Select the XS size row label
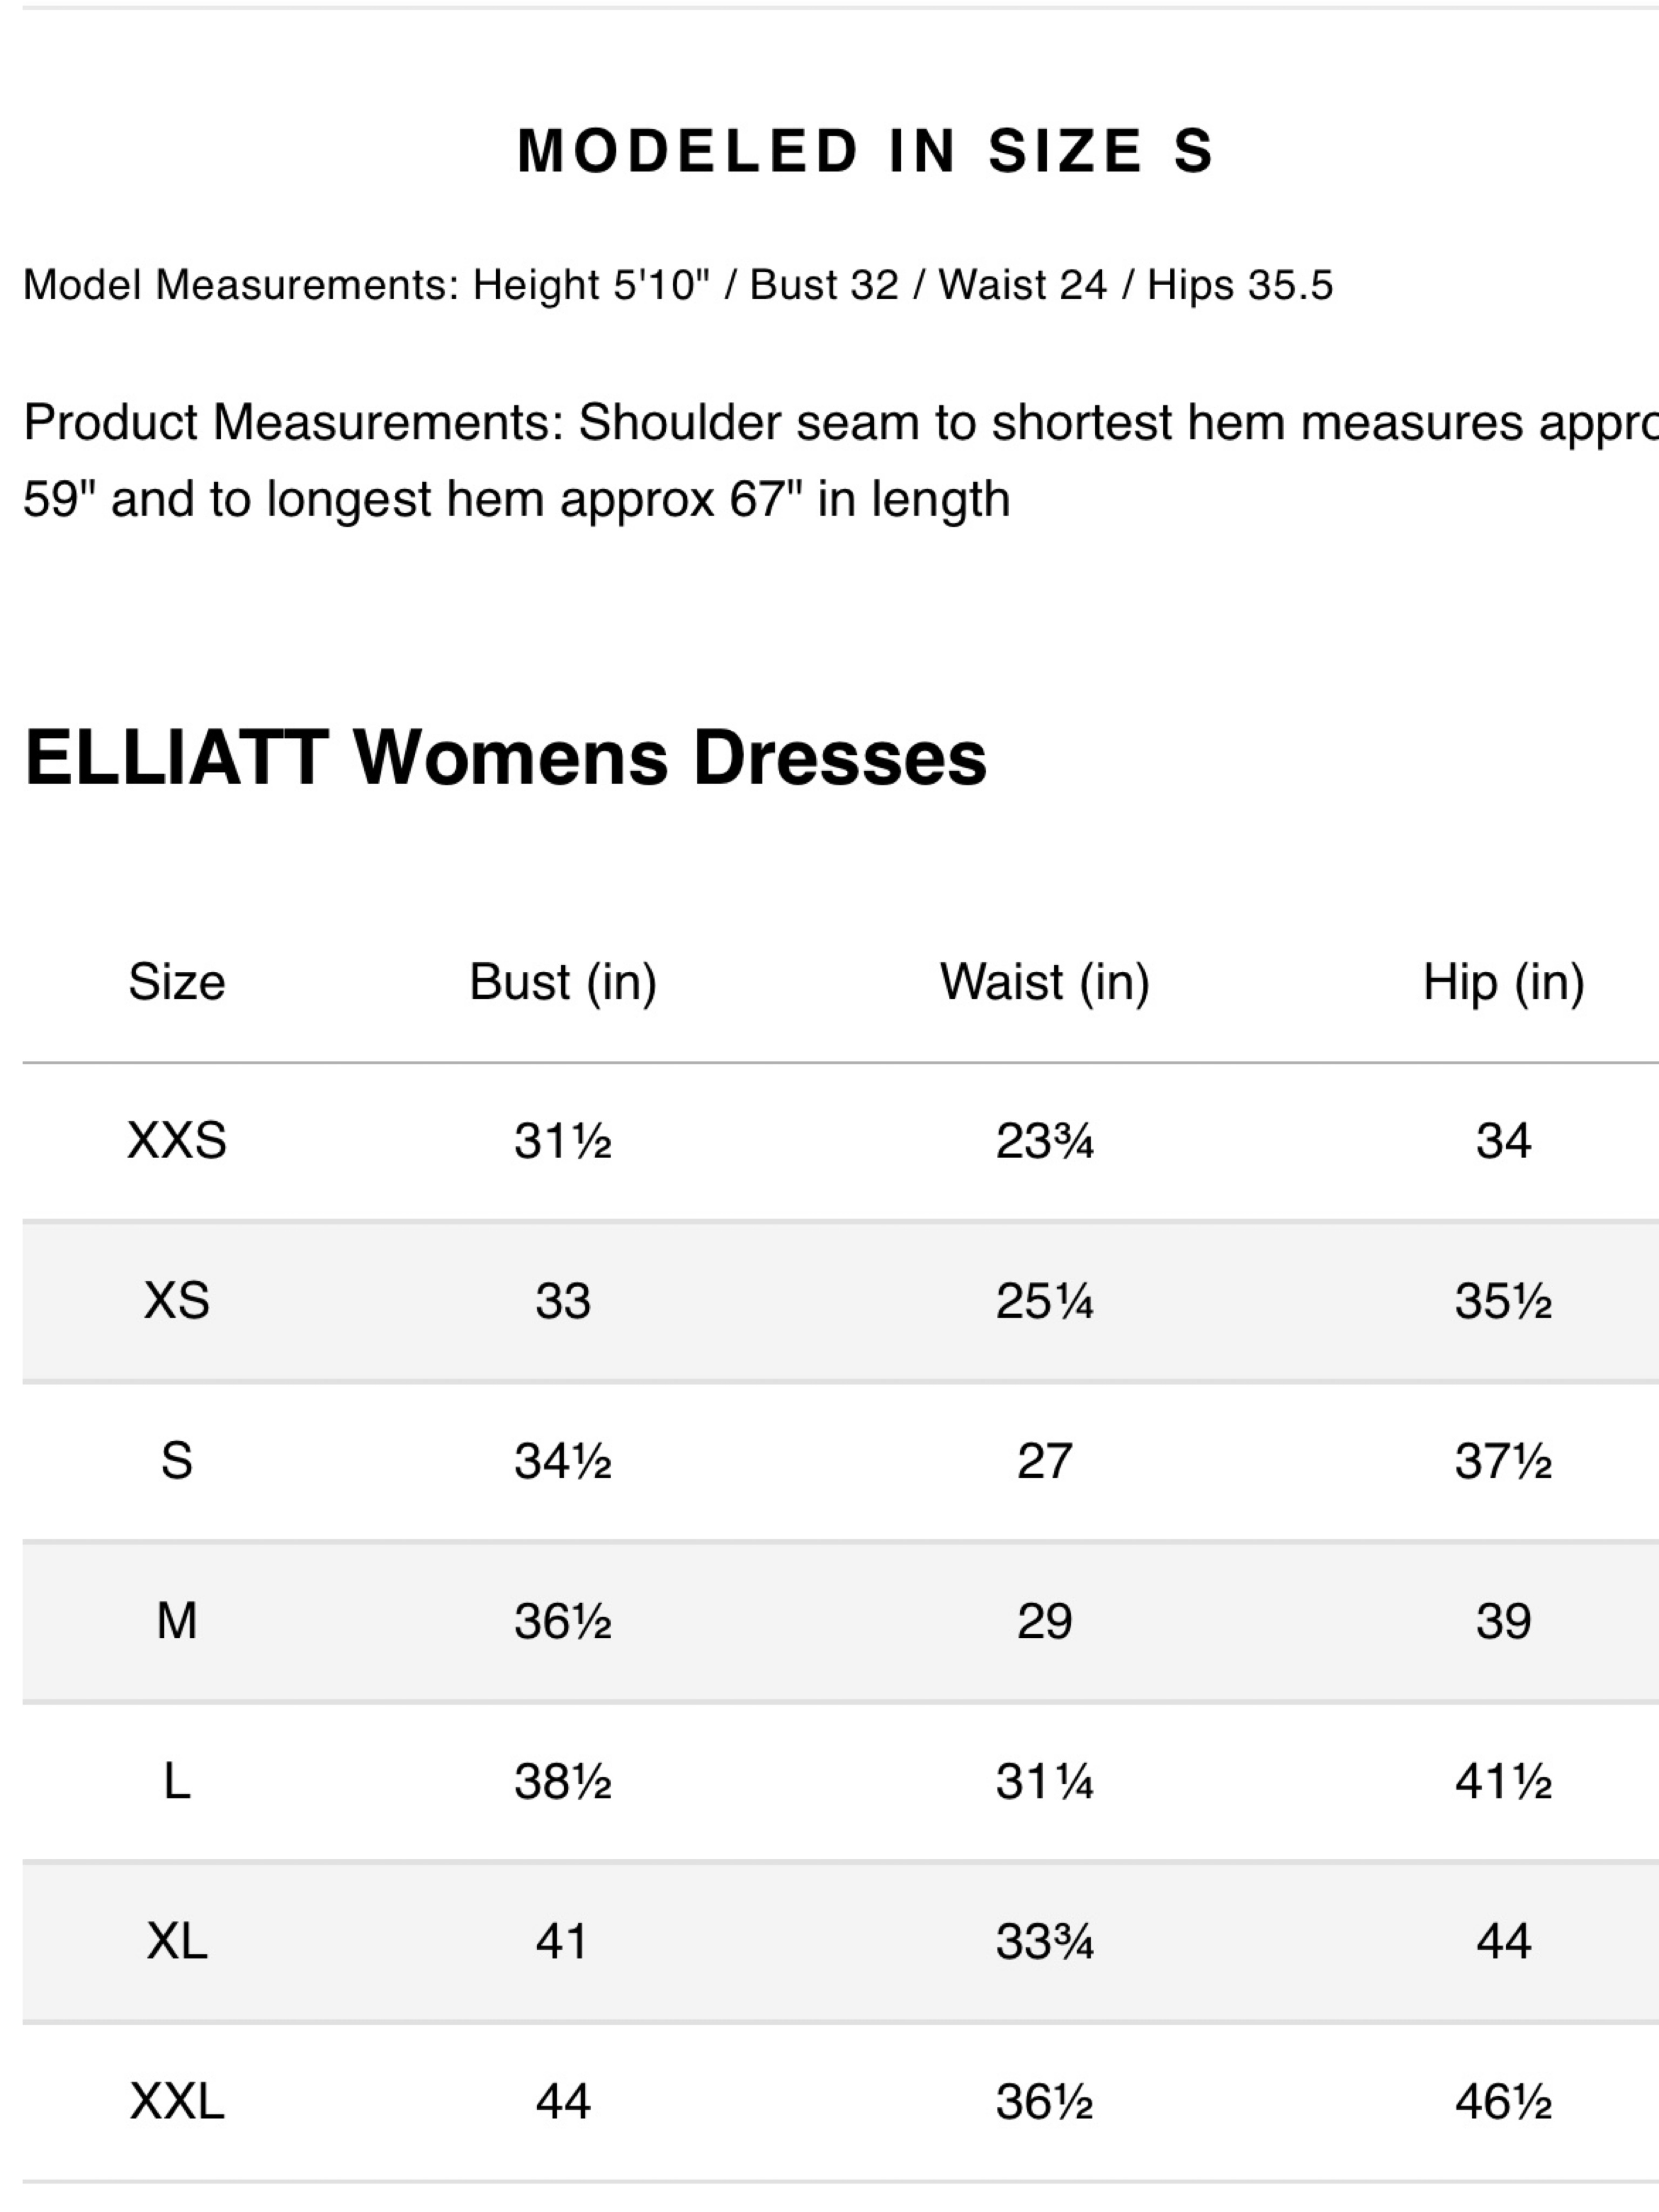 click(177, 1301)
